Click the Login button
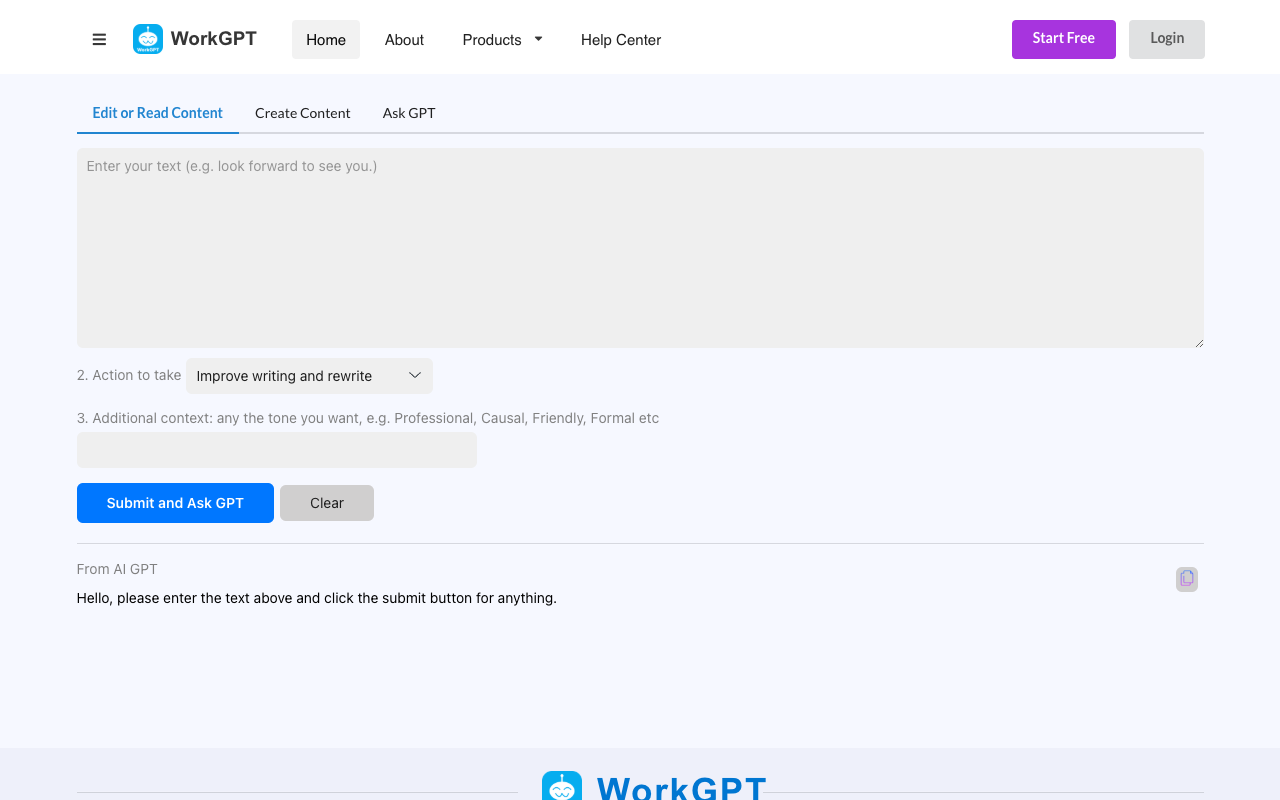Screen dimensions: 1280x800 (x=1167, y=39)
